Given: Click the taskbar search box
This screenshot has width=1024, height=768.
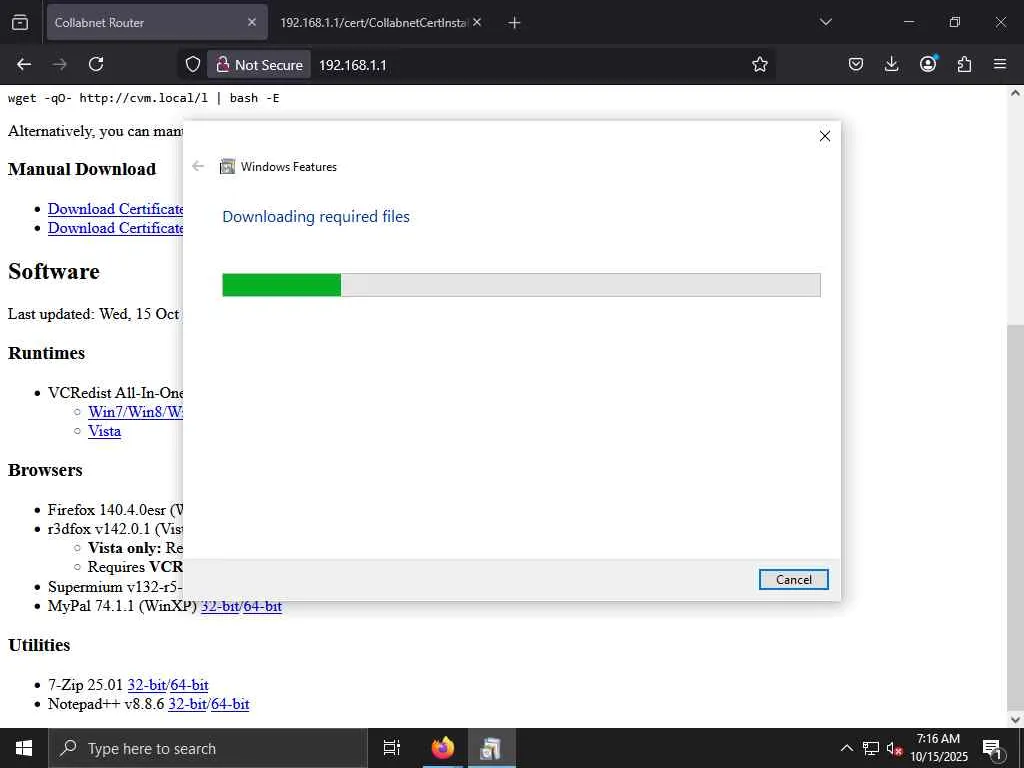Looking at the screenshot, I should 208,748.
